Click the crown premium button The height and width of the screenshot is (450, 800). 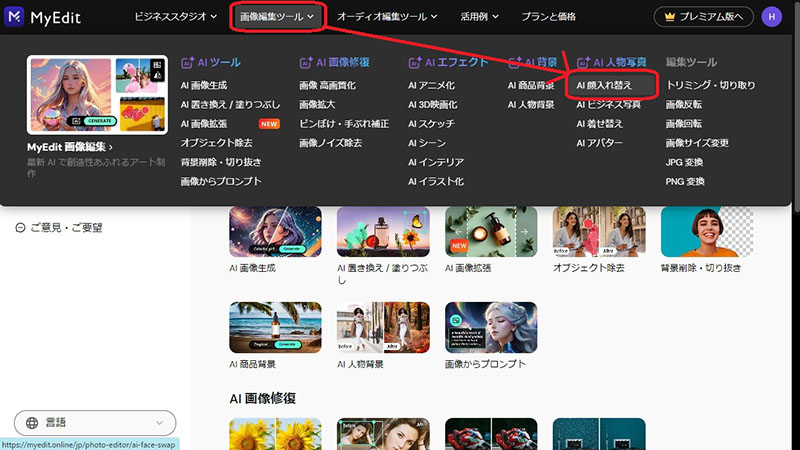point(704,17)
